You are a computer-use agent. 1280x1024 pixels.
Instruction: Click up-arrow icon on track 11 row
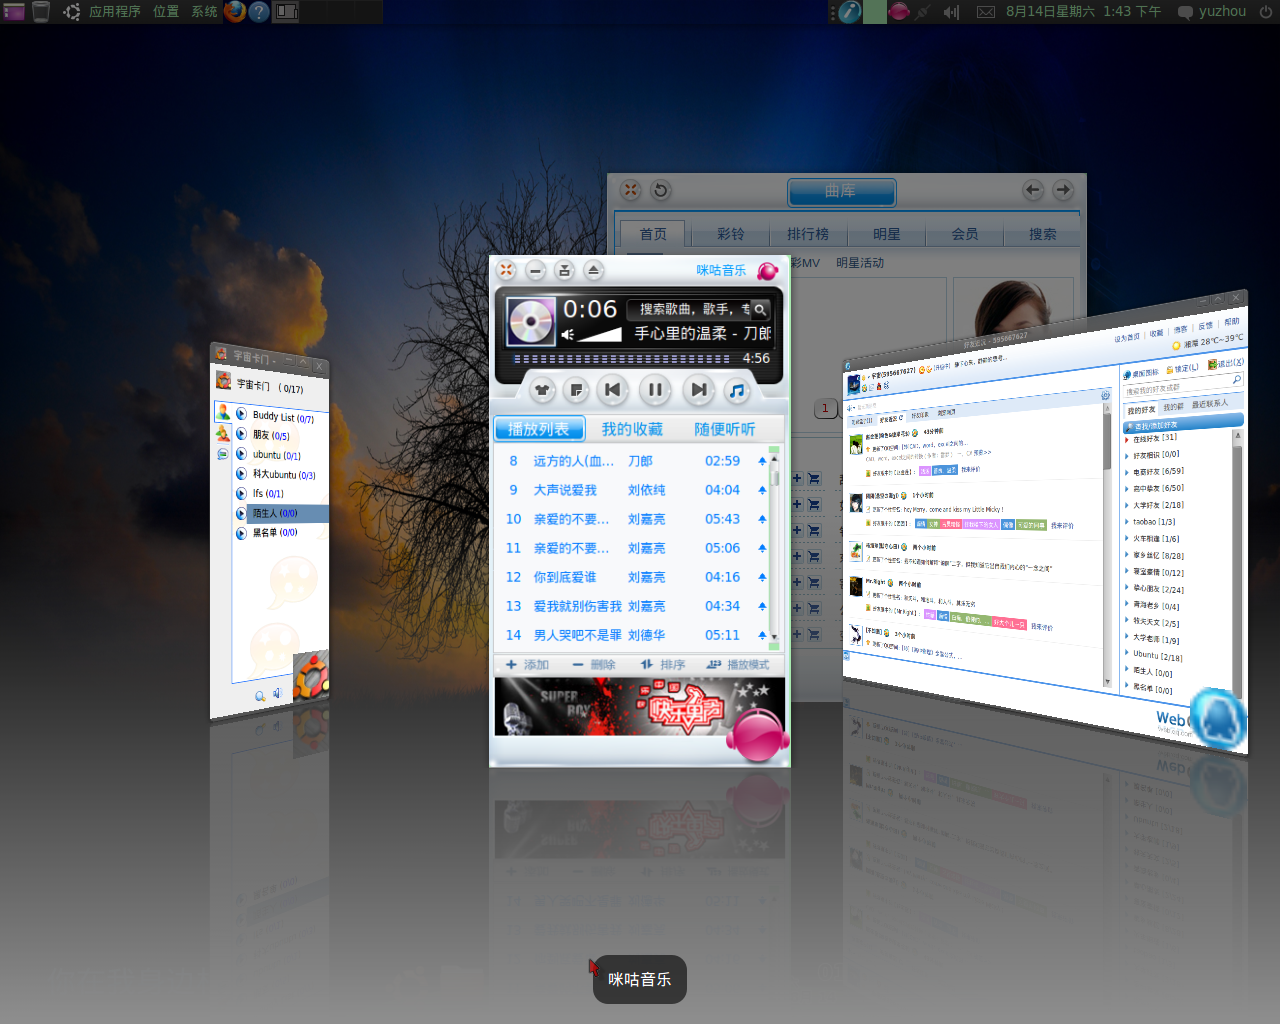pos(762,548)
